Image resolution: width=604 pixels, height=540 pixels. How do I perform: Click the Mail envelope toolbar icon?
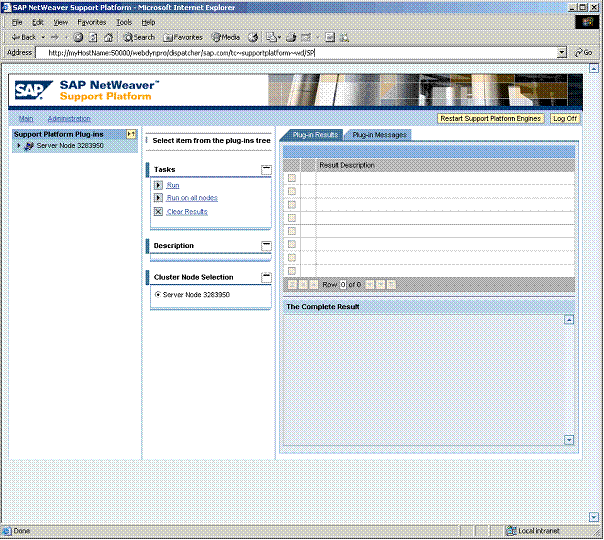point(272,37)
